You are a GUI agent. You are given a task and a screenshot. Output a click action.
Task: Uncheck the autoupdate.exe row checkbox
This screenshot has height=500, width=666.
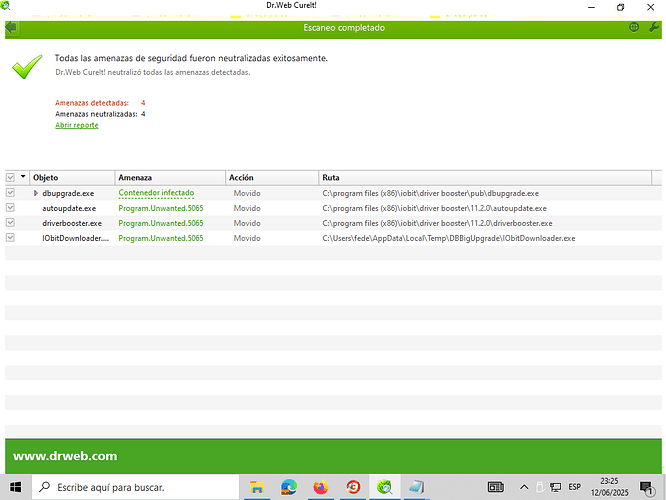coord(10,208)
